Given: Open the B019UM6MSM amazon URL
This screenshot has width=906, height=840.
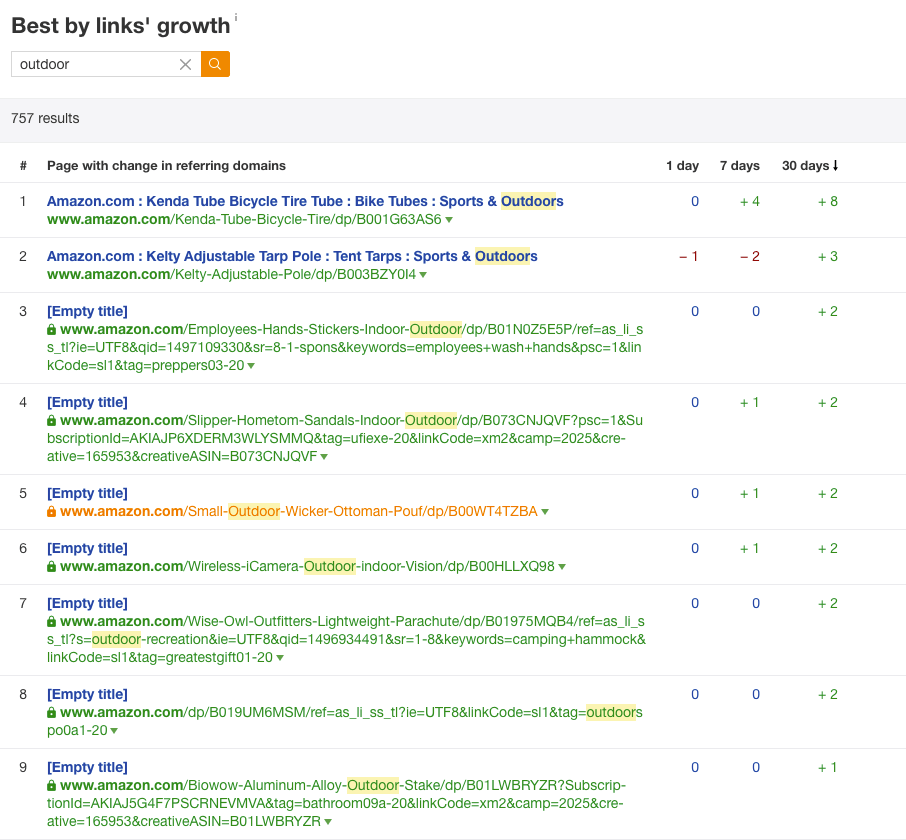Looking at the screenshot, I should pos(345,721).
